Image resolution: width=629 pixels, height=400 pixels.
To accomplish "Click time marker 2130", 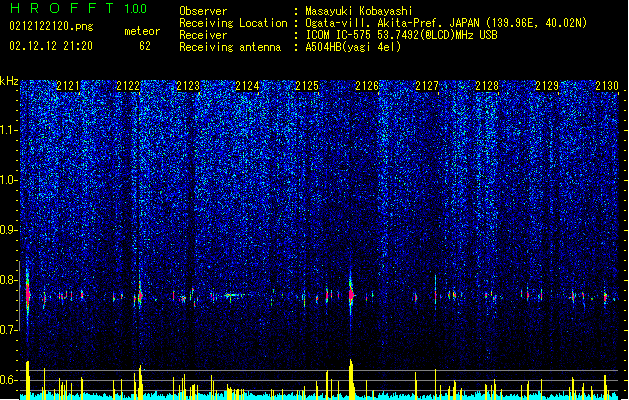I will 607,85.
